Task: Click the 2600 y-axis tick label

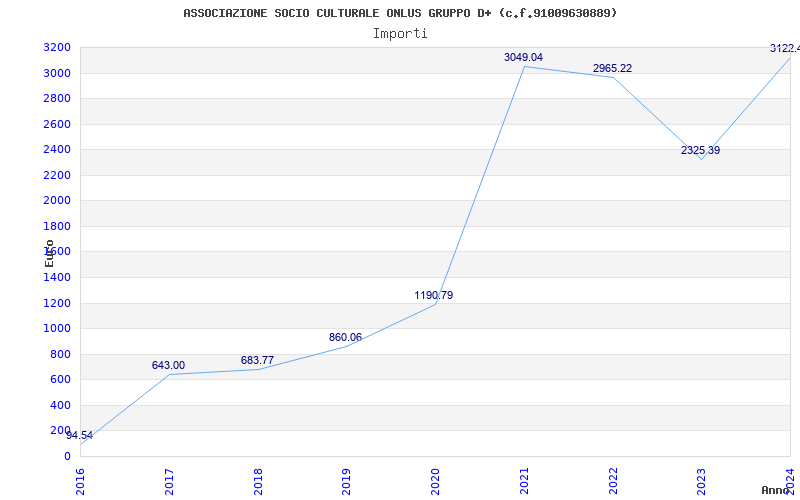Action: tap(57, 124)
